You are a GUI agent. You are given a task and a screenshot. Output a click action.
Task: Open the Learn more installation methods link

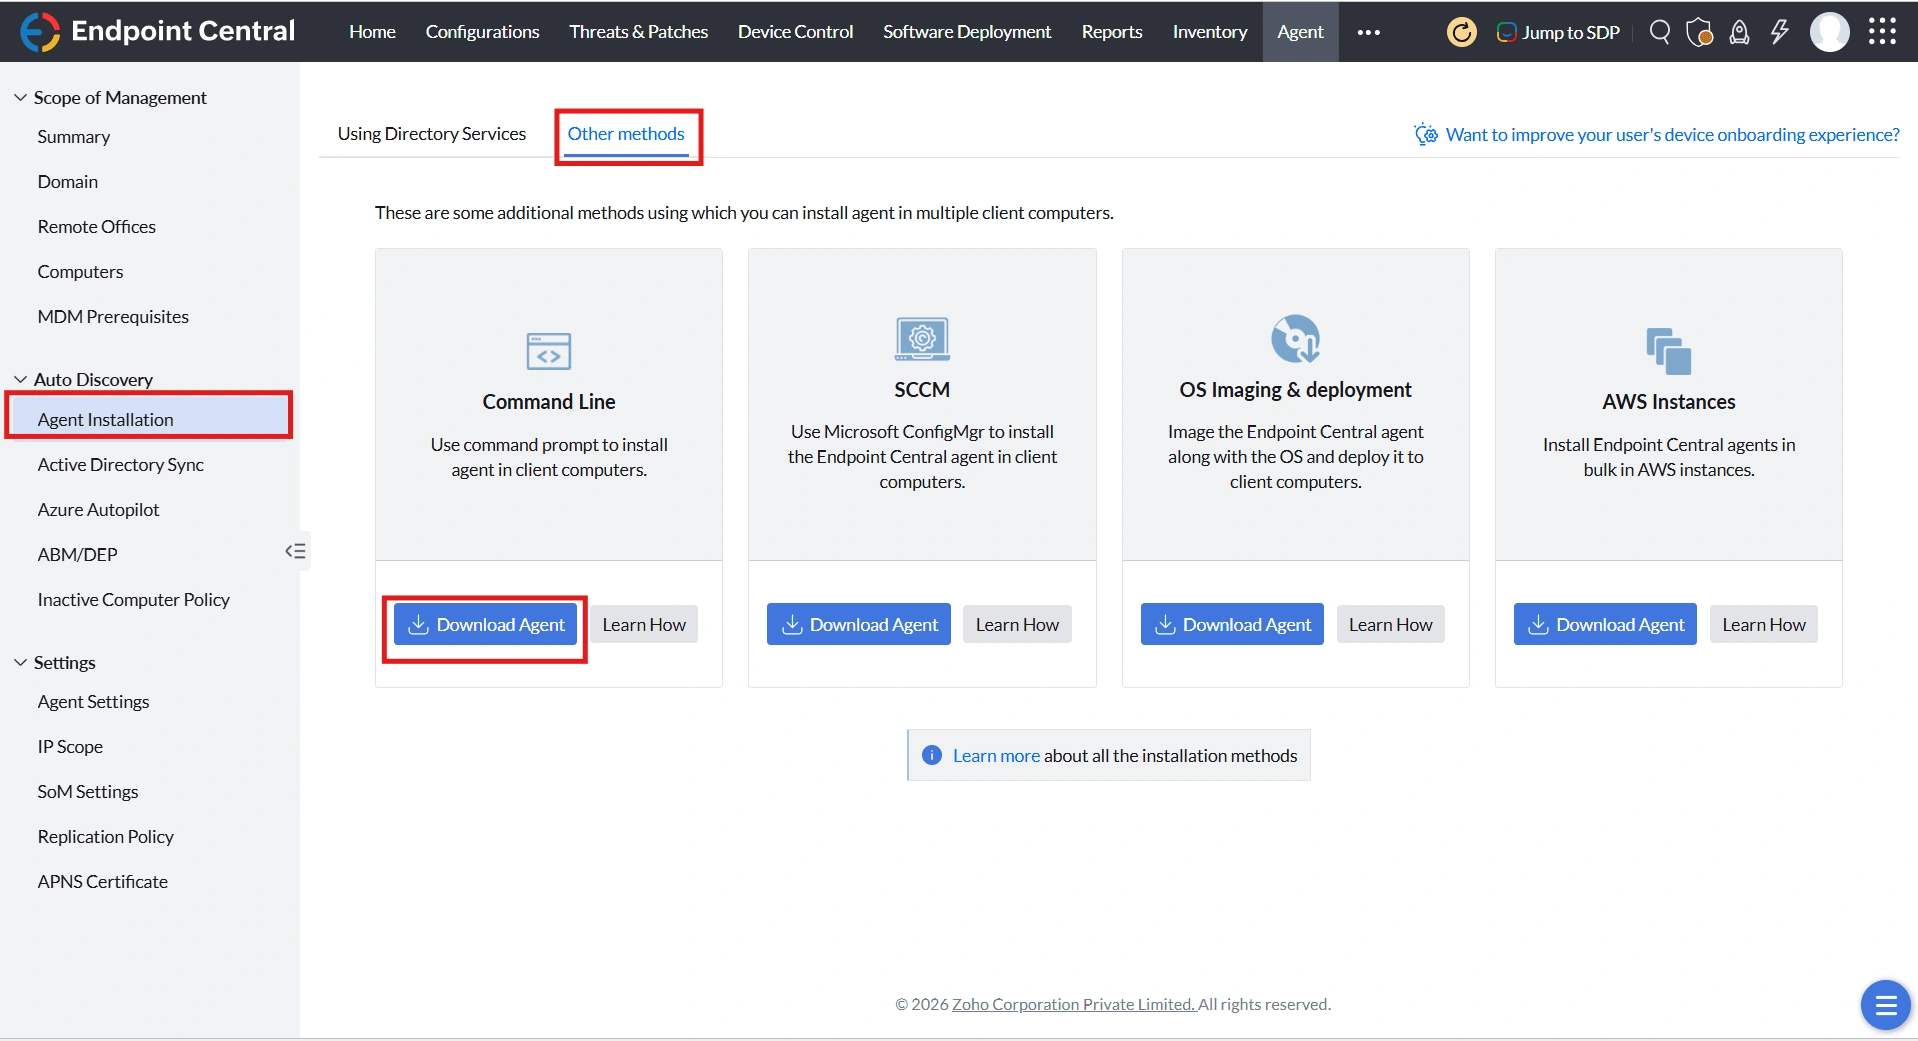coord(996,756)
